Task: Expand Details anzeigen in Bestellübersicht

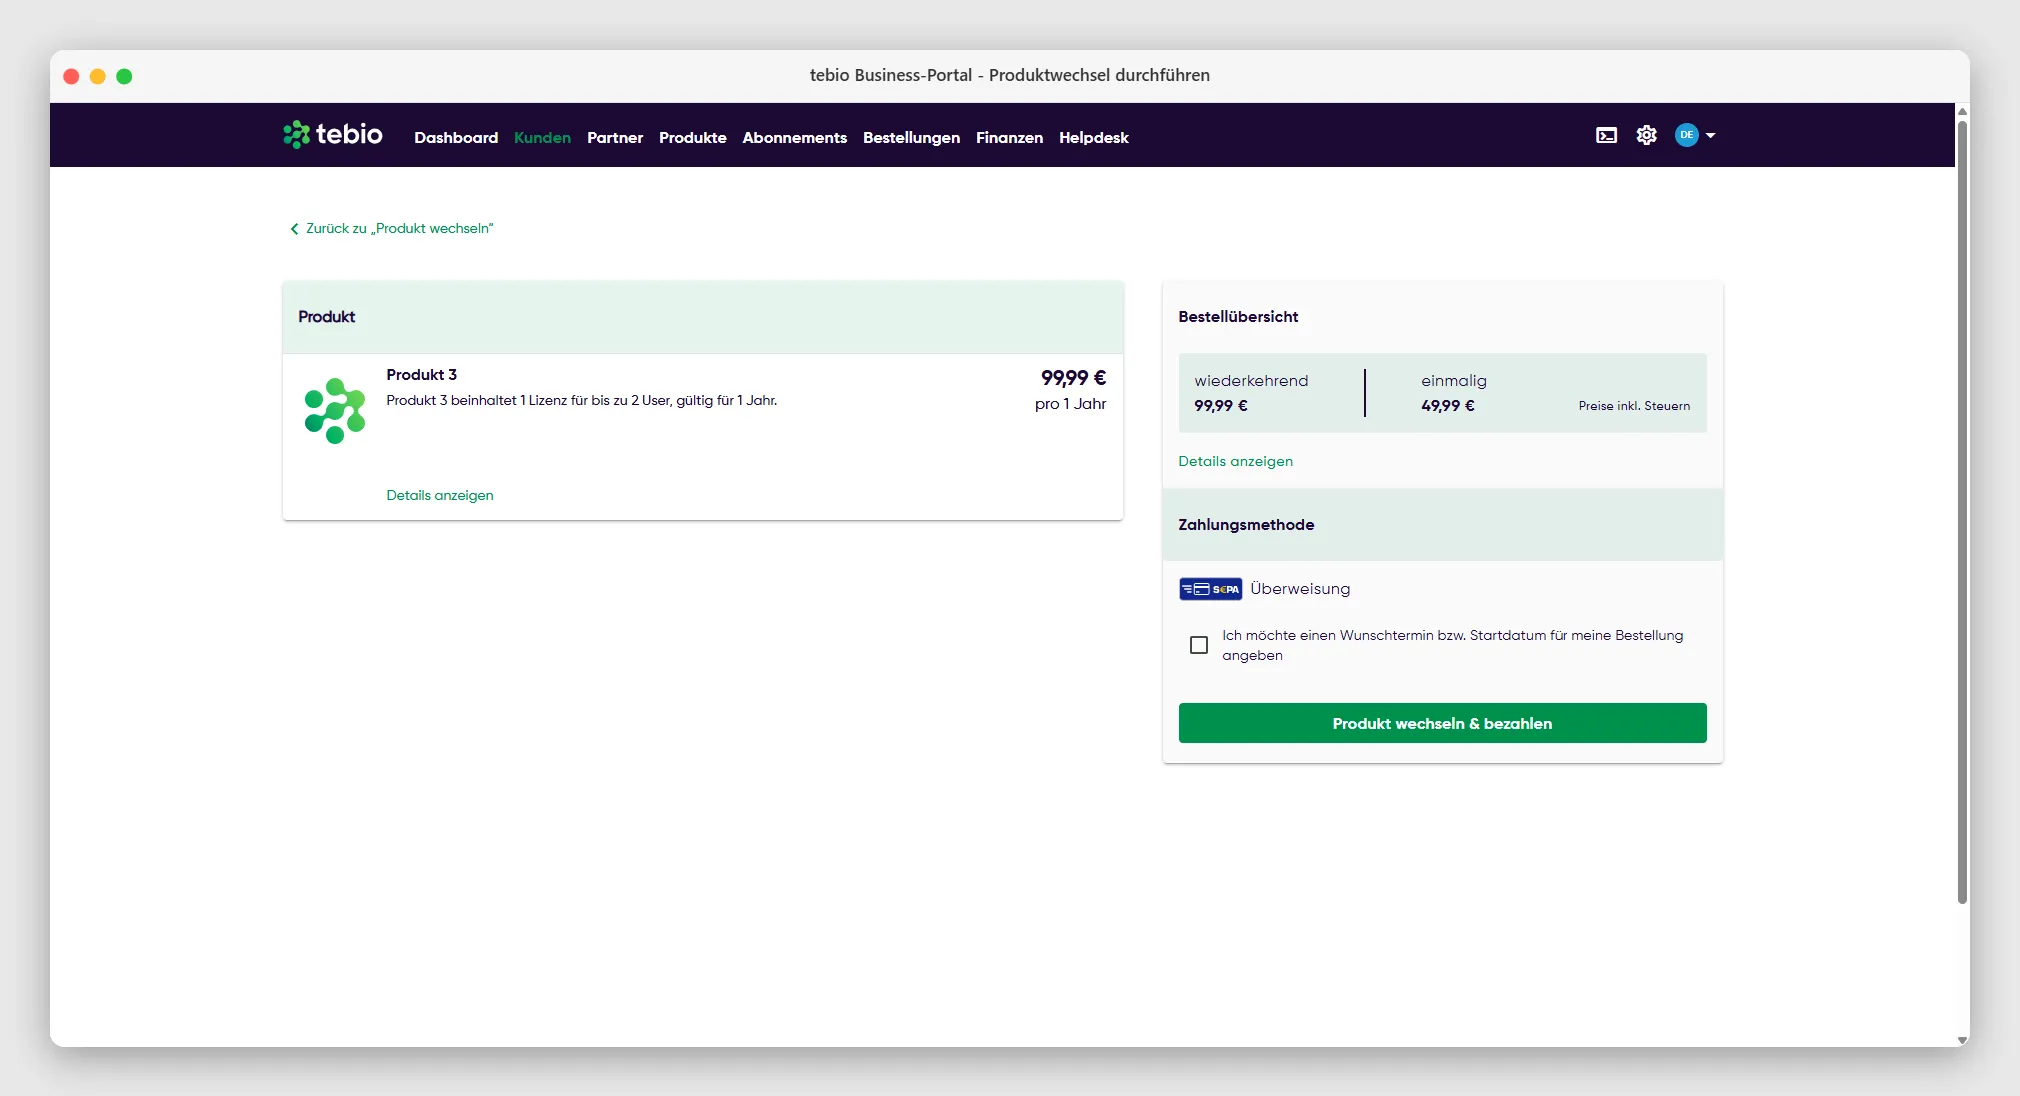Action: tap(1235, 461)
